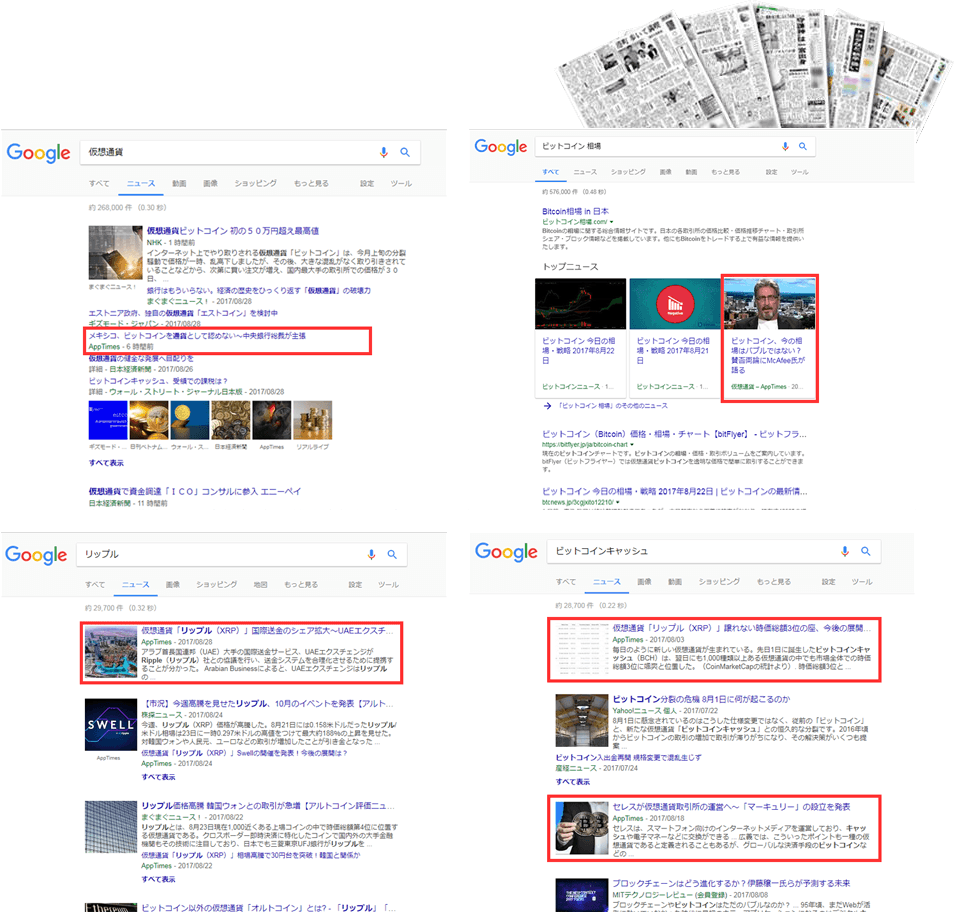Screen dimensions: 954x913
Task: Open ツール options in the 仮想通貨 search
Action: tap(401, 183)
